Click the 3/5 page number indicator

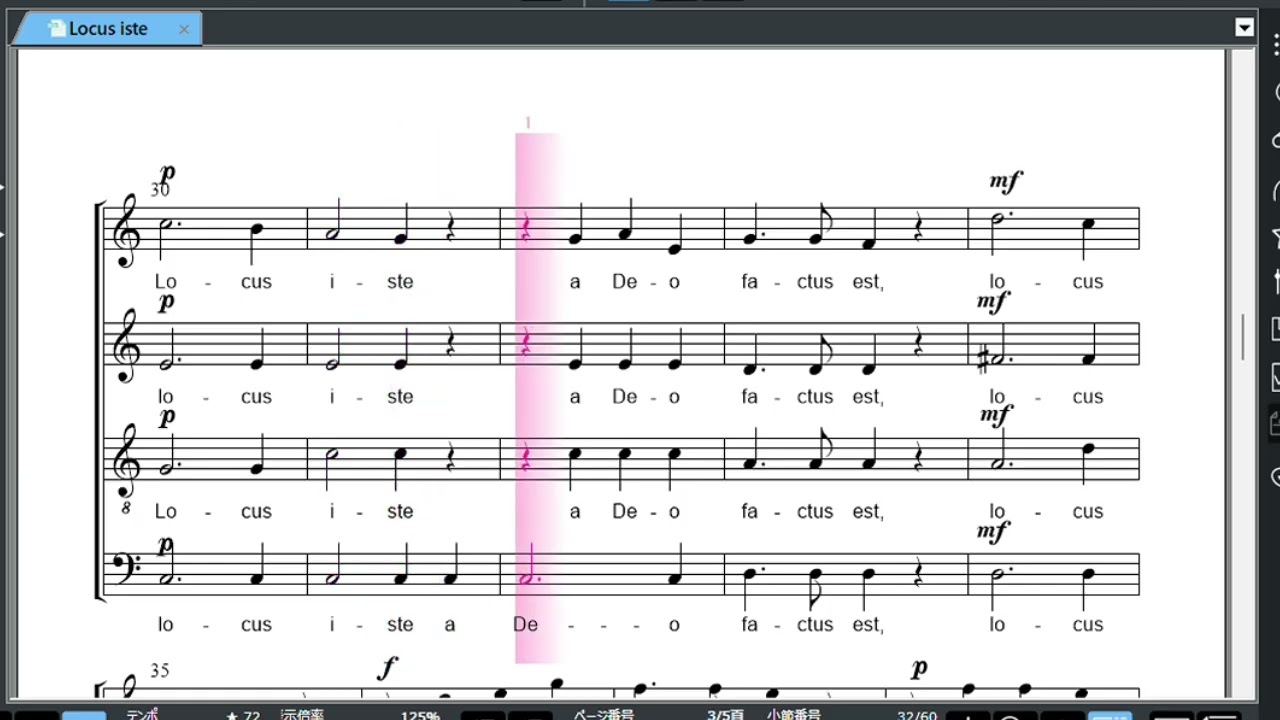[x=725, y=715]
